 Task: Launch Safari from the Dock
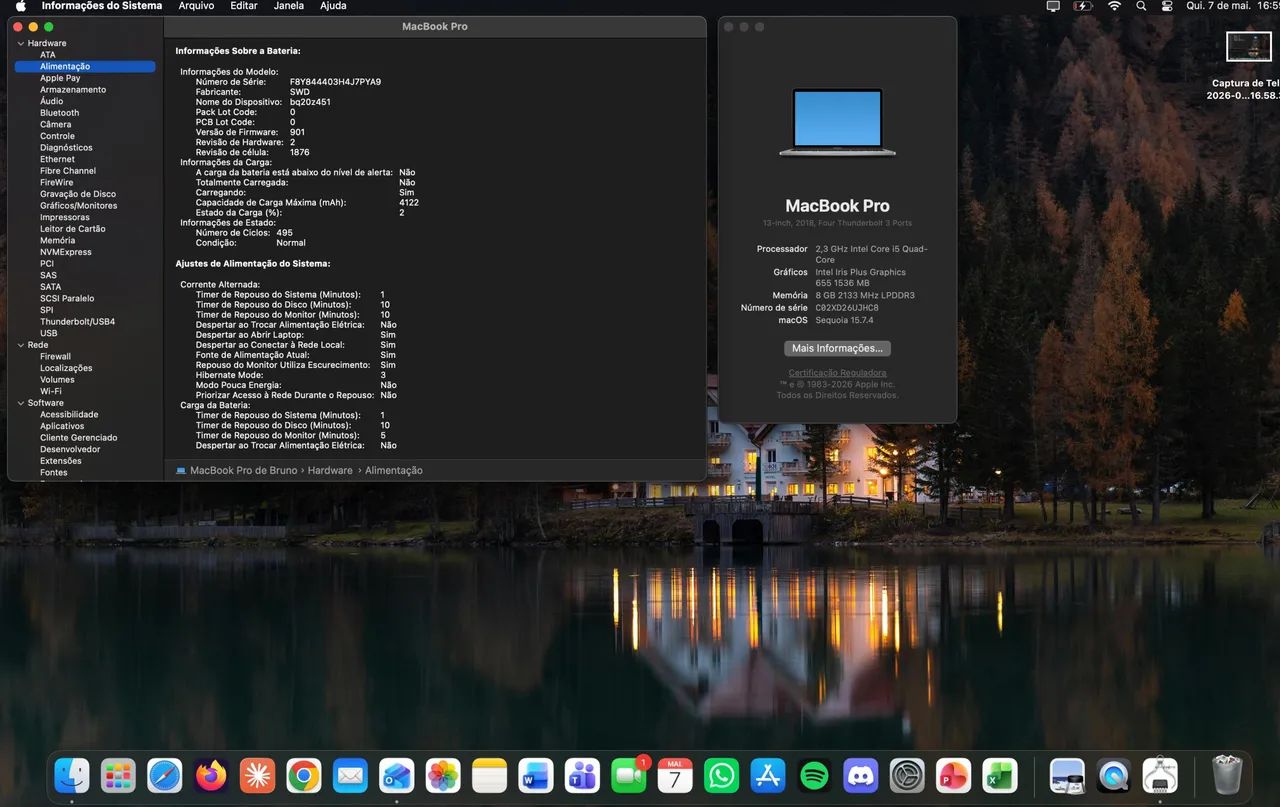coord(165,776)
